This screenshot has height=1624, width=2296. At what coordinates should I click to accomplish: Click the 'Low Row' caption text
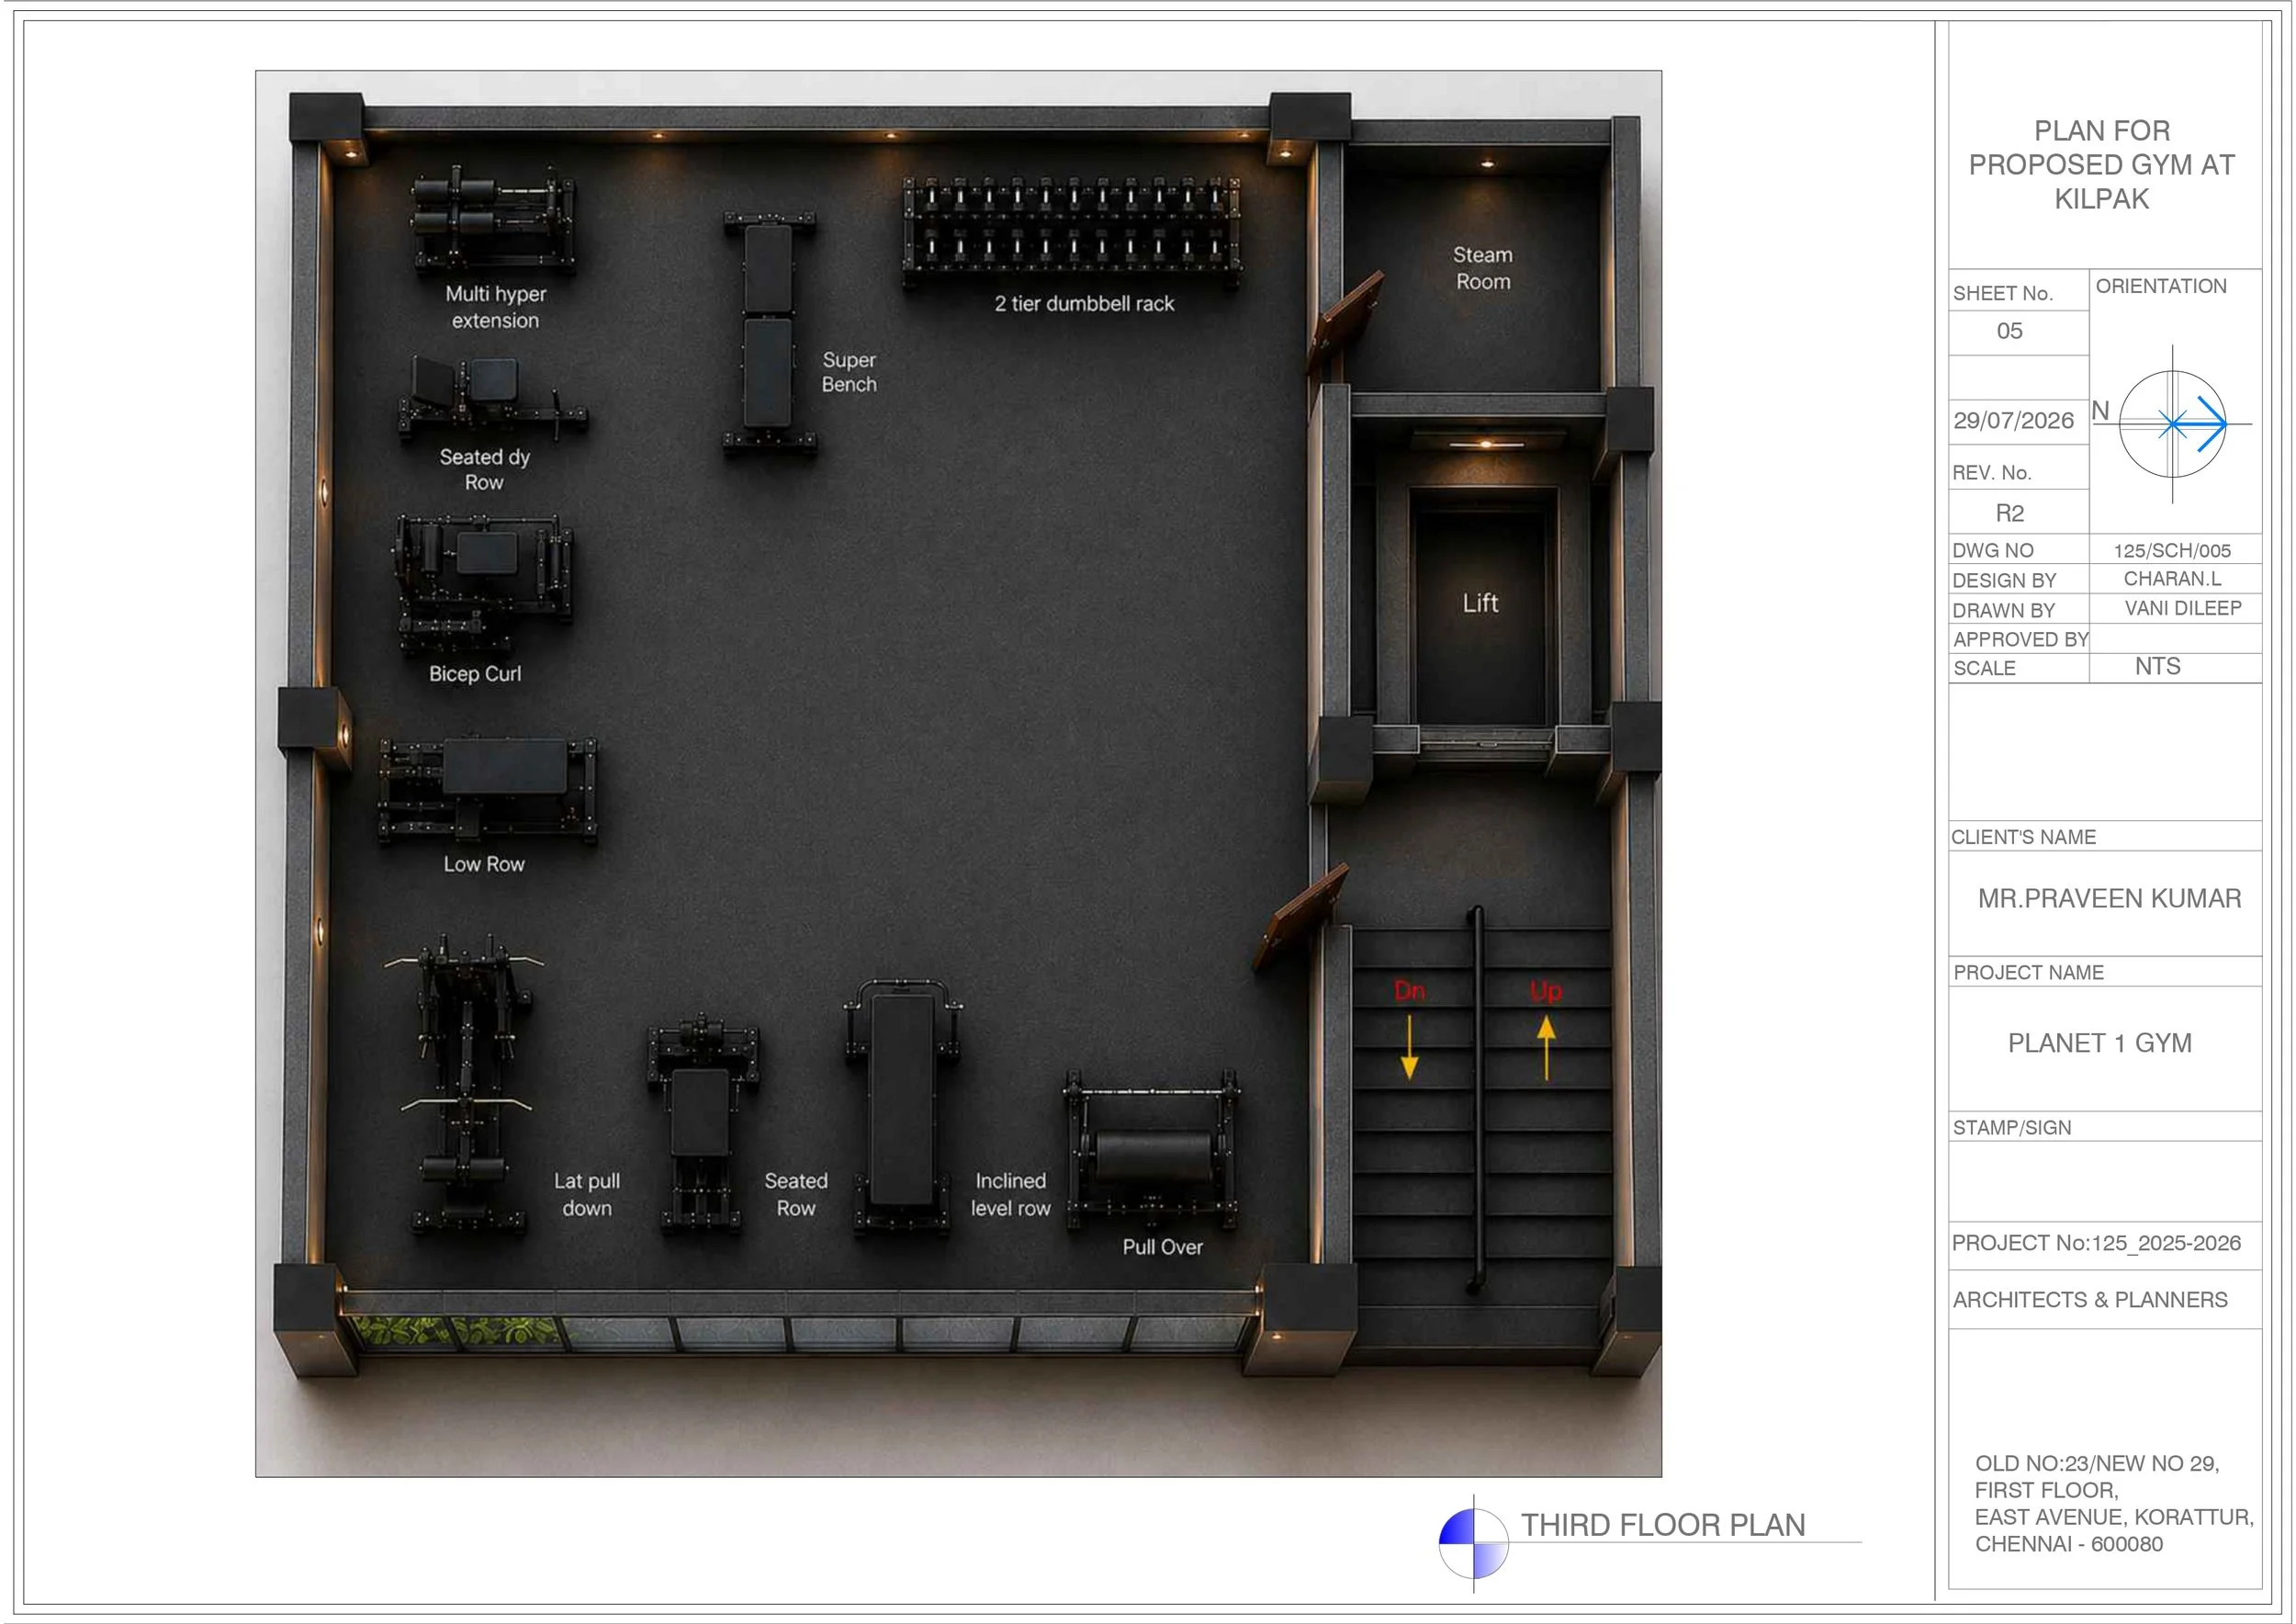(x=484, y=864)
